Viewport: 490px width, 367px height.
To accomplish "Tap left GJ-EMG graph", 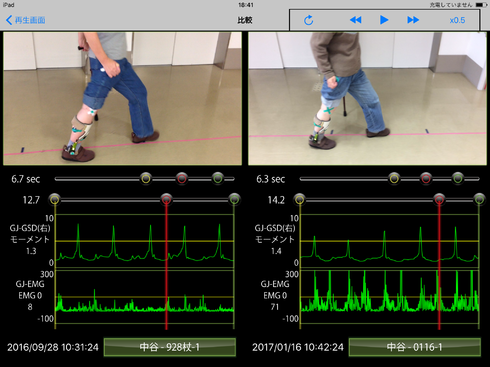I will pos(144,297).
